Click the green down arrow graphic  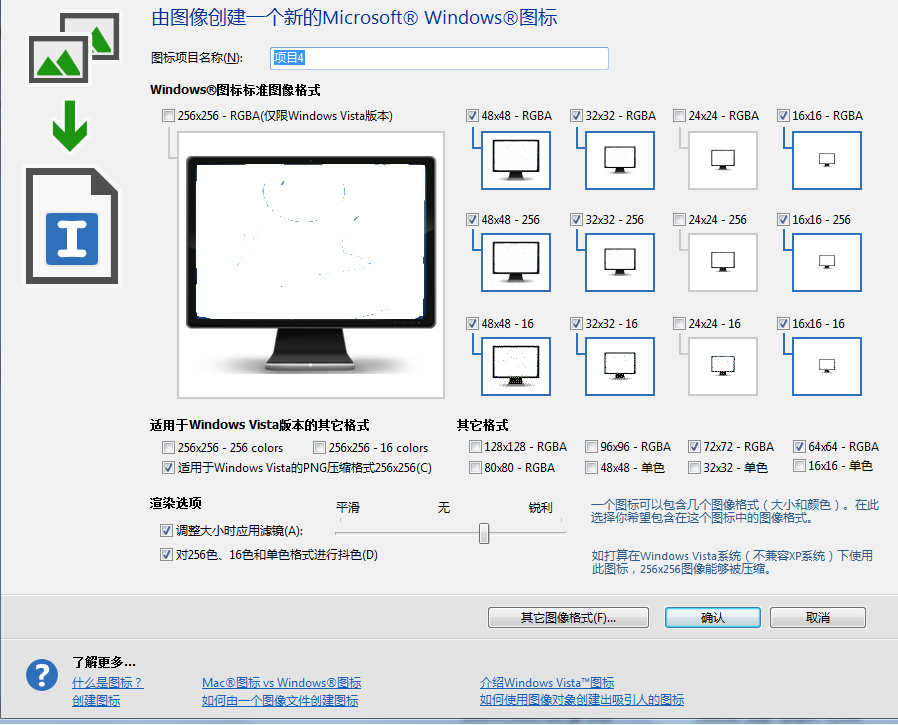[x=70, y=126]
